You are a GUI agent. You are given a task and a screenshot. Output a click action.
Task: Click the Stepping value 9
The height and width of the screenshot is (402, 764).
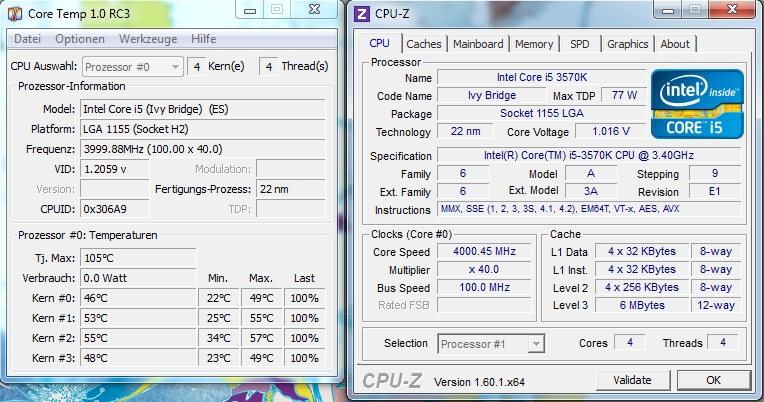click(x=715, y=173)
